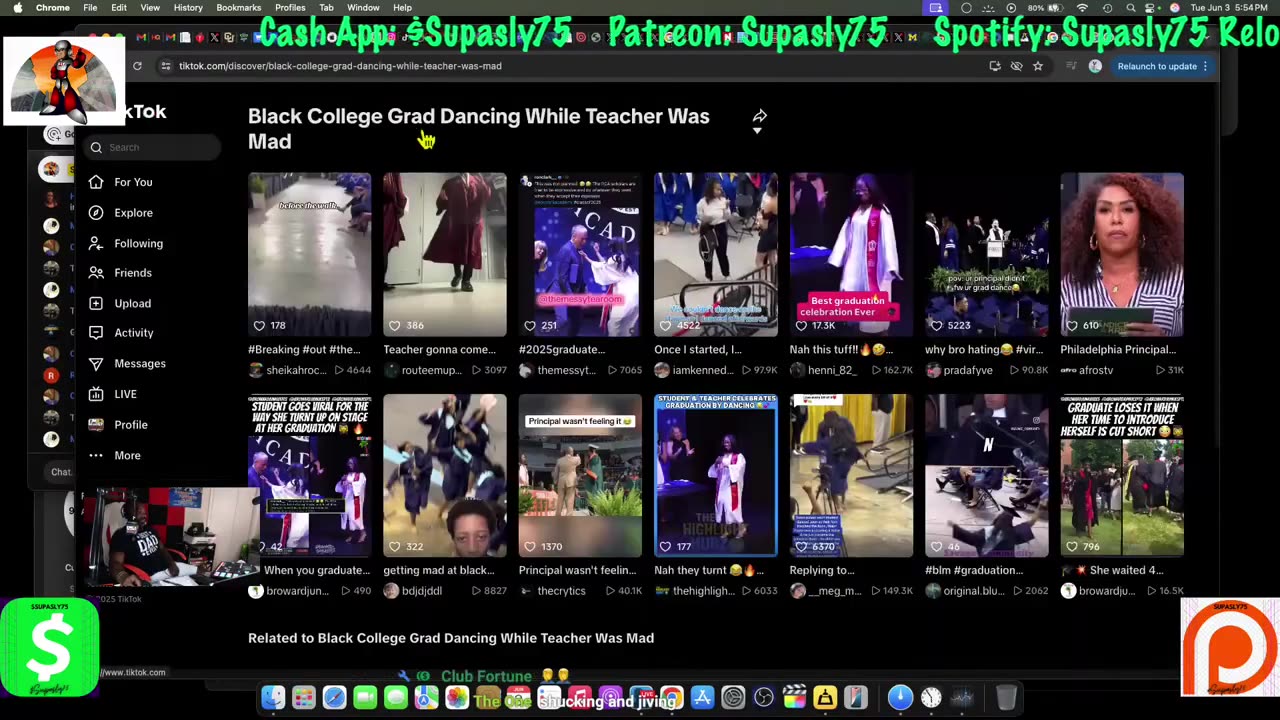Click the 'Nah this tuff!!' video caption
The image size is (1280, 720).
(843, 350)
